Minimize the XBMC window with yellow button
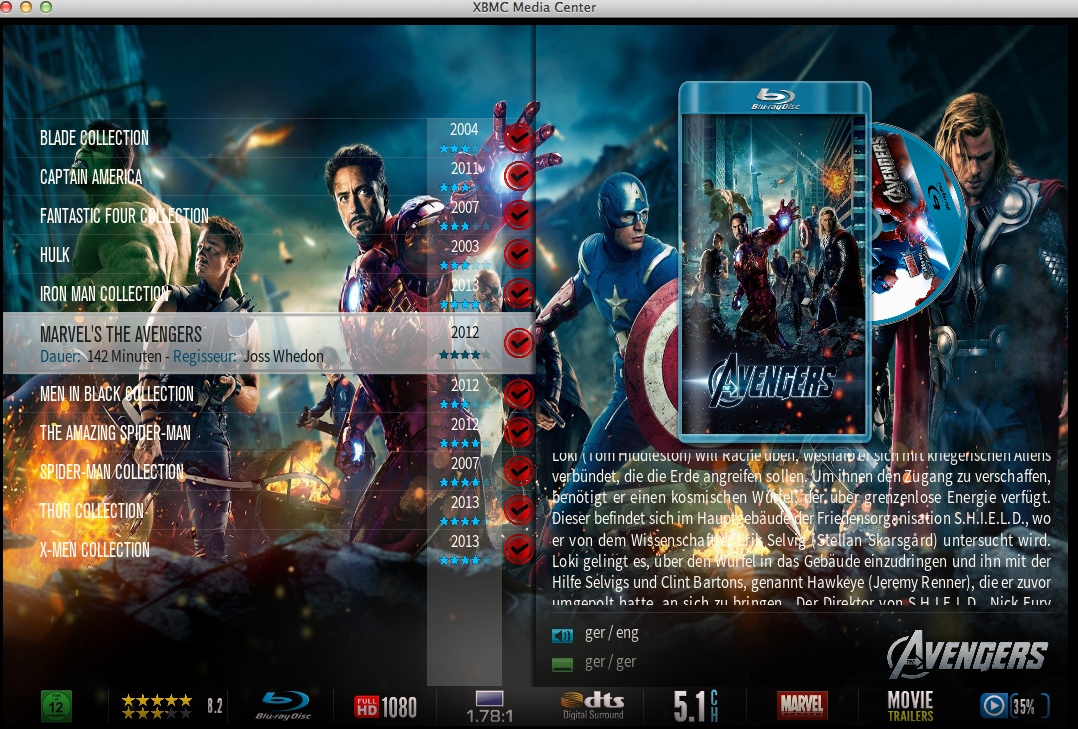 click(27, 7)
